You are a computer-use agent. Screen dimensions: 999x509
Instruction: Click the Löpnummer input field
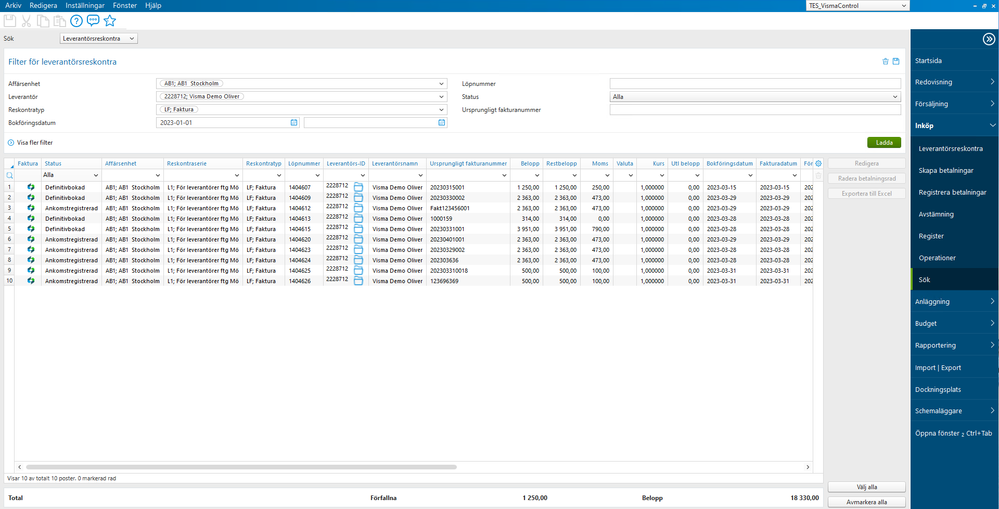tap(755, 84)
